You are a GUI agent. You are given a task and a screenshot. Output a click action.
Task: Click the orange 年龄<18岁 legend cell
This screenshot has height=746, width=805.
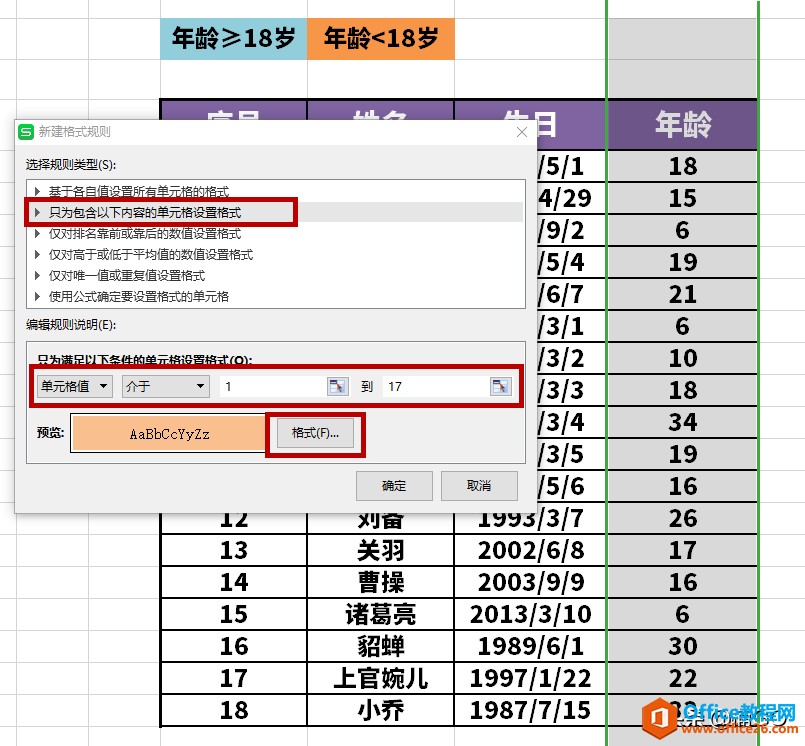381,39
